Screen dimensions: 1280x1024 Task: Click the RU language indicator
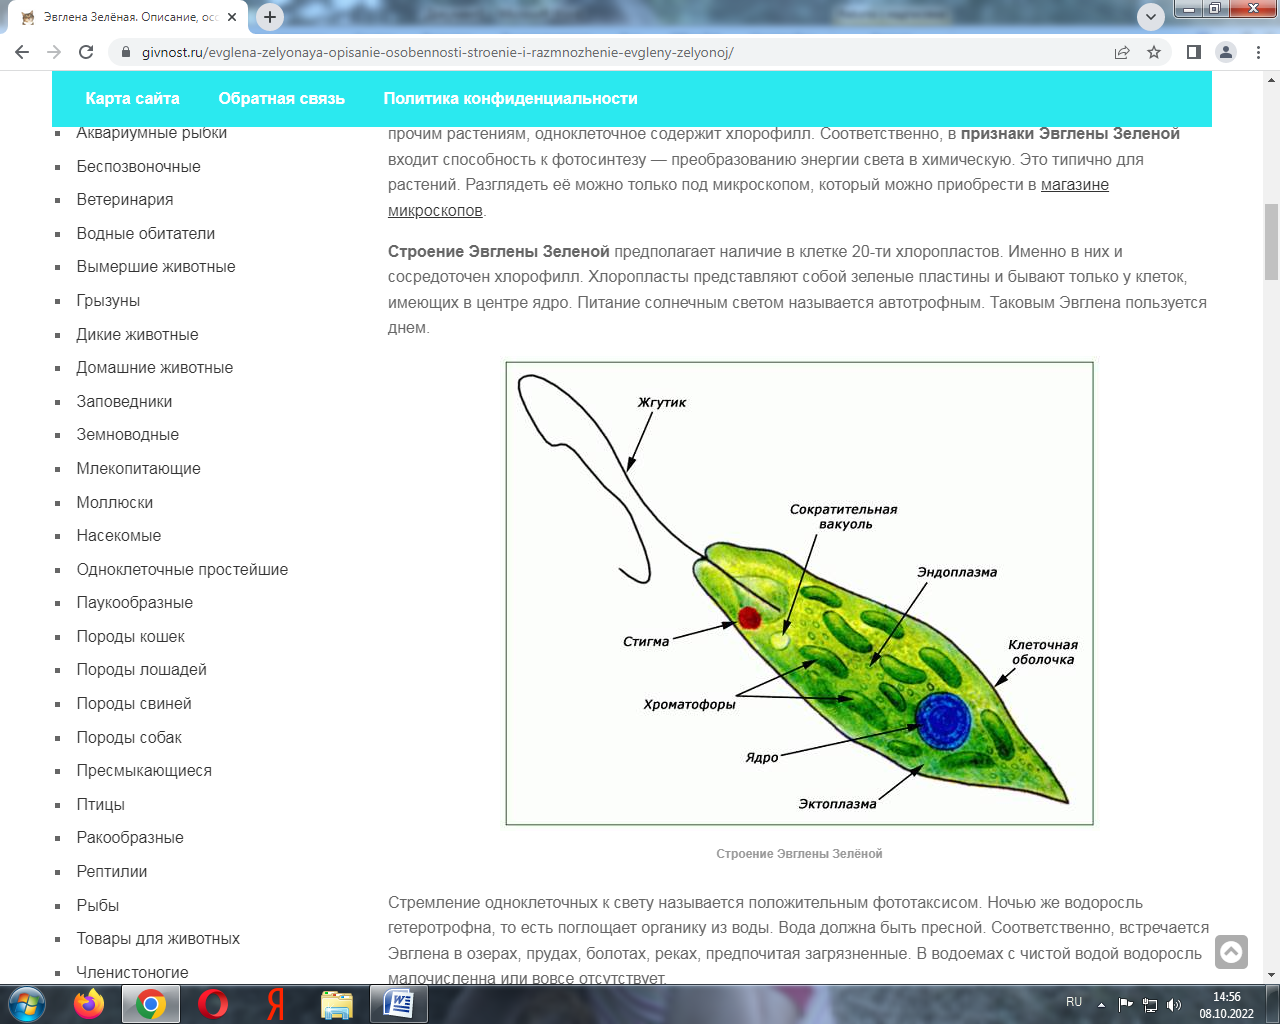coord(1074,1002)
